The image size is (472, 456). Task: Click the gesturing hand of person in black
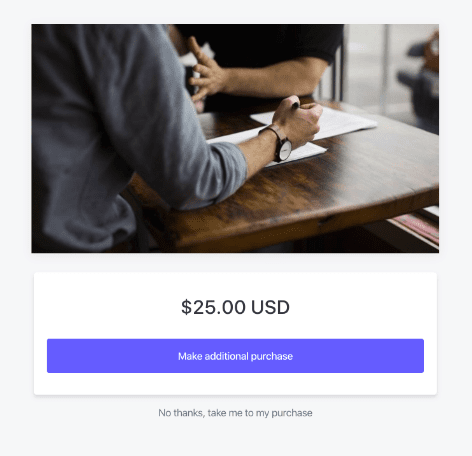[205, 72]
